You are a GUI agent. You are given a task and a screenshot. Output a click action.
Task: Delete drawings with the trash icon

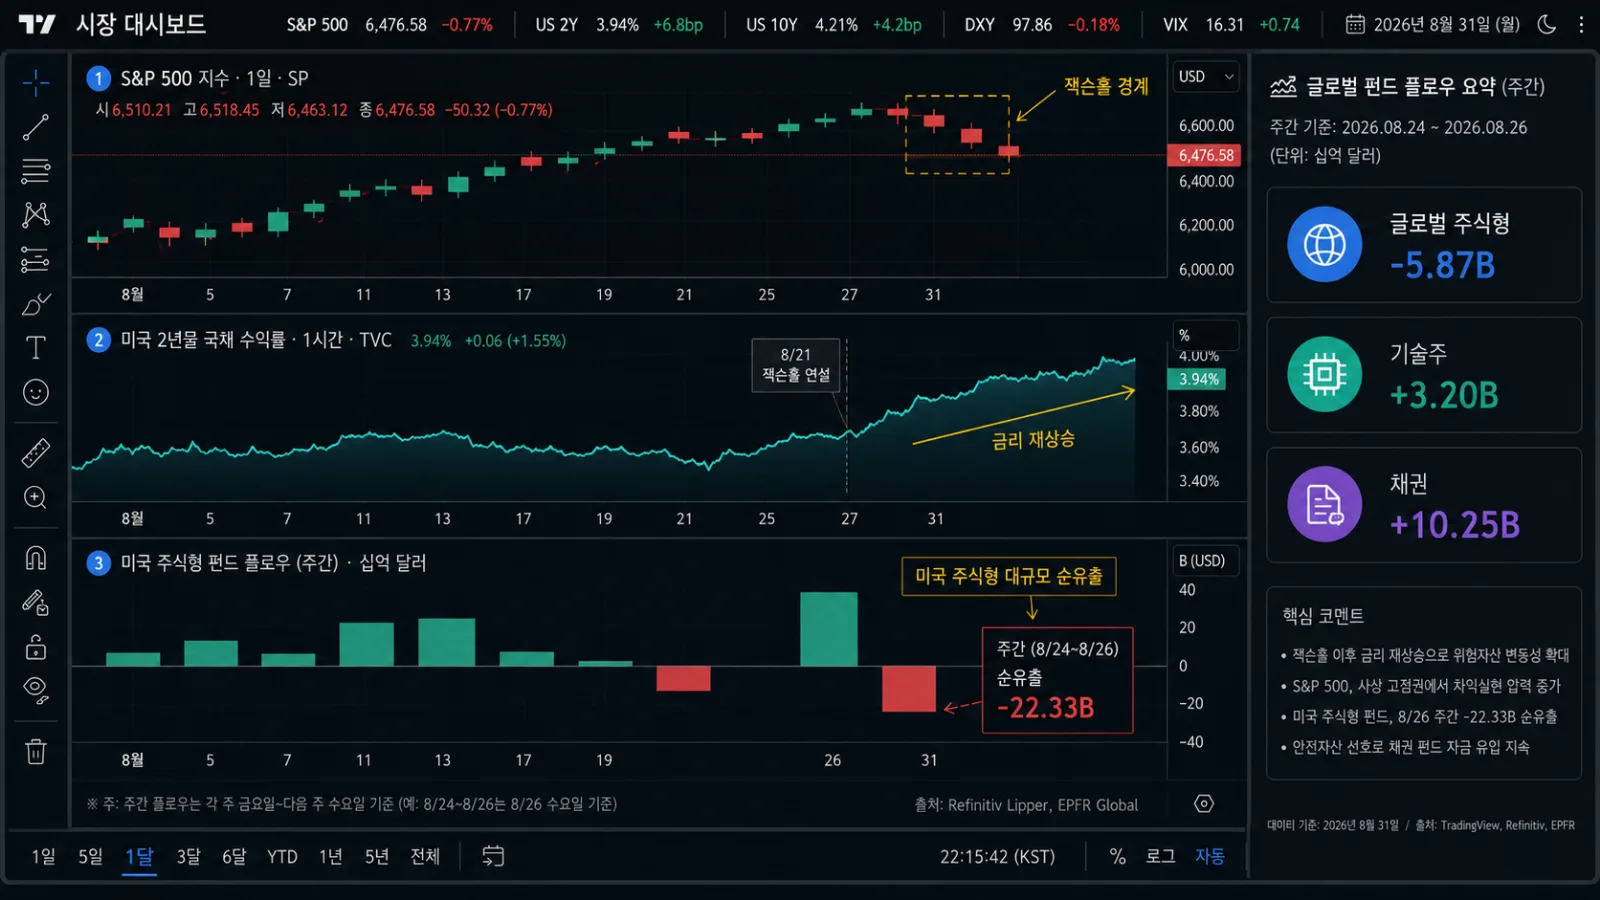[36, 751]
